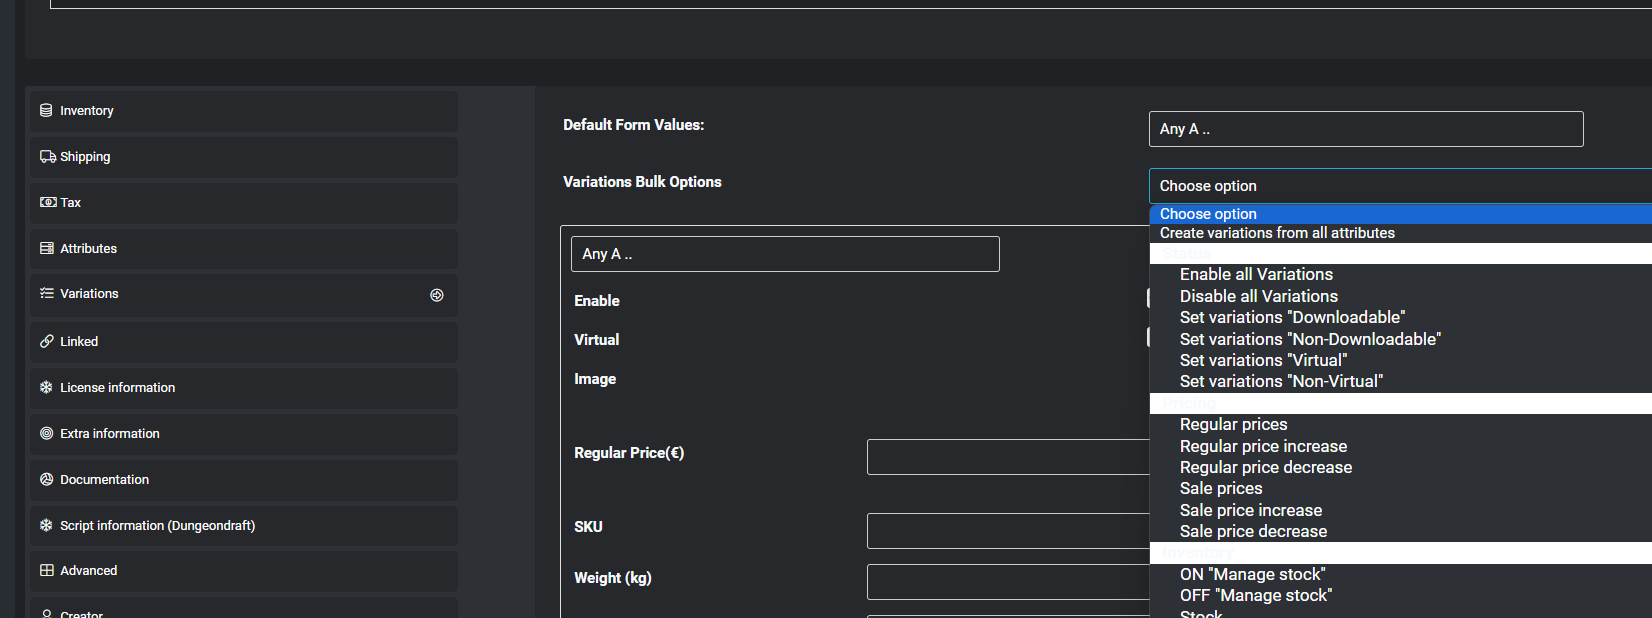
Task: Collapse the Variations Bulk Options dropdown
Action: (x=1400, y=186)
